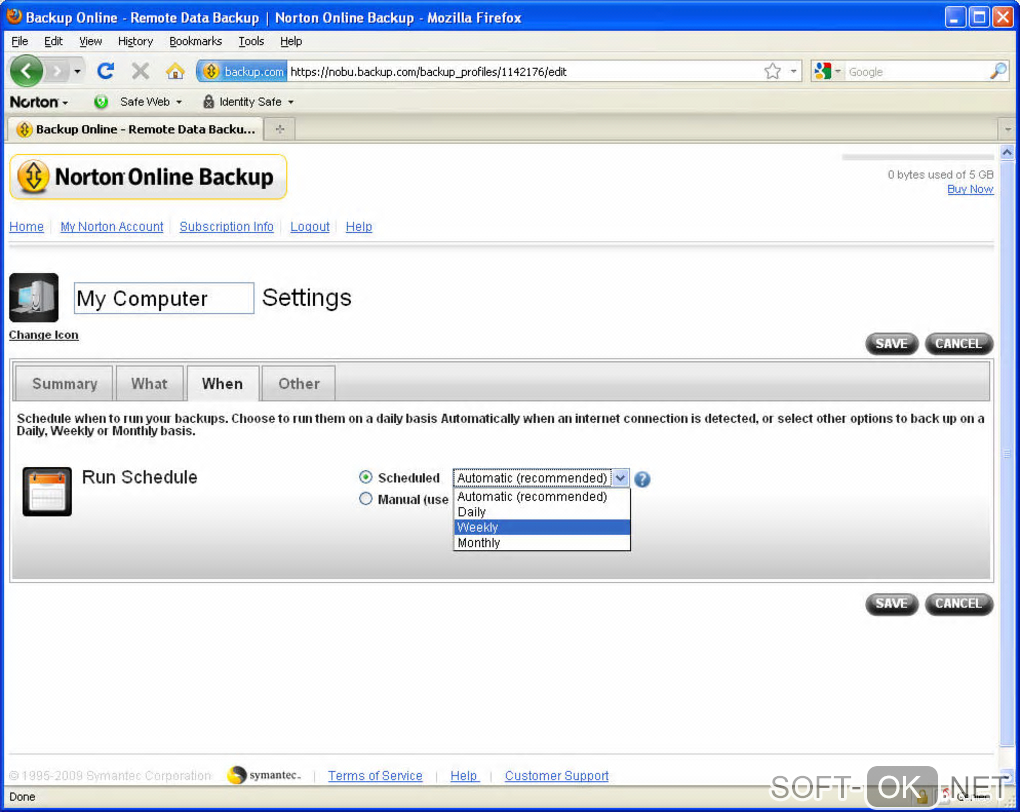Open the Tools menu
The width and height of the screenshot is (1020, 812).
(251, 41)
